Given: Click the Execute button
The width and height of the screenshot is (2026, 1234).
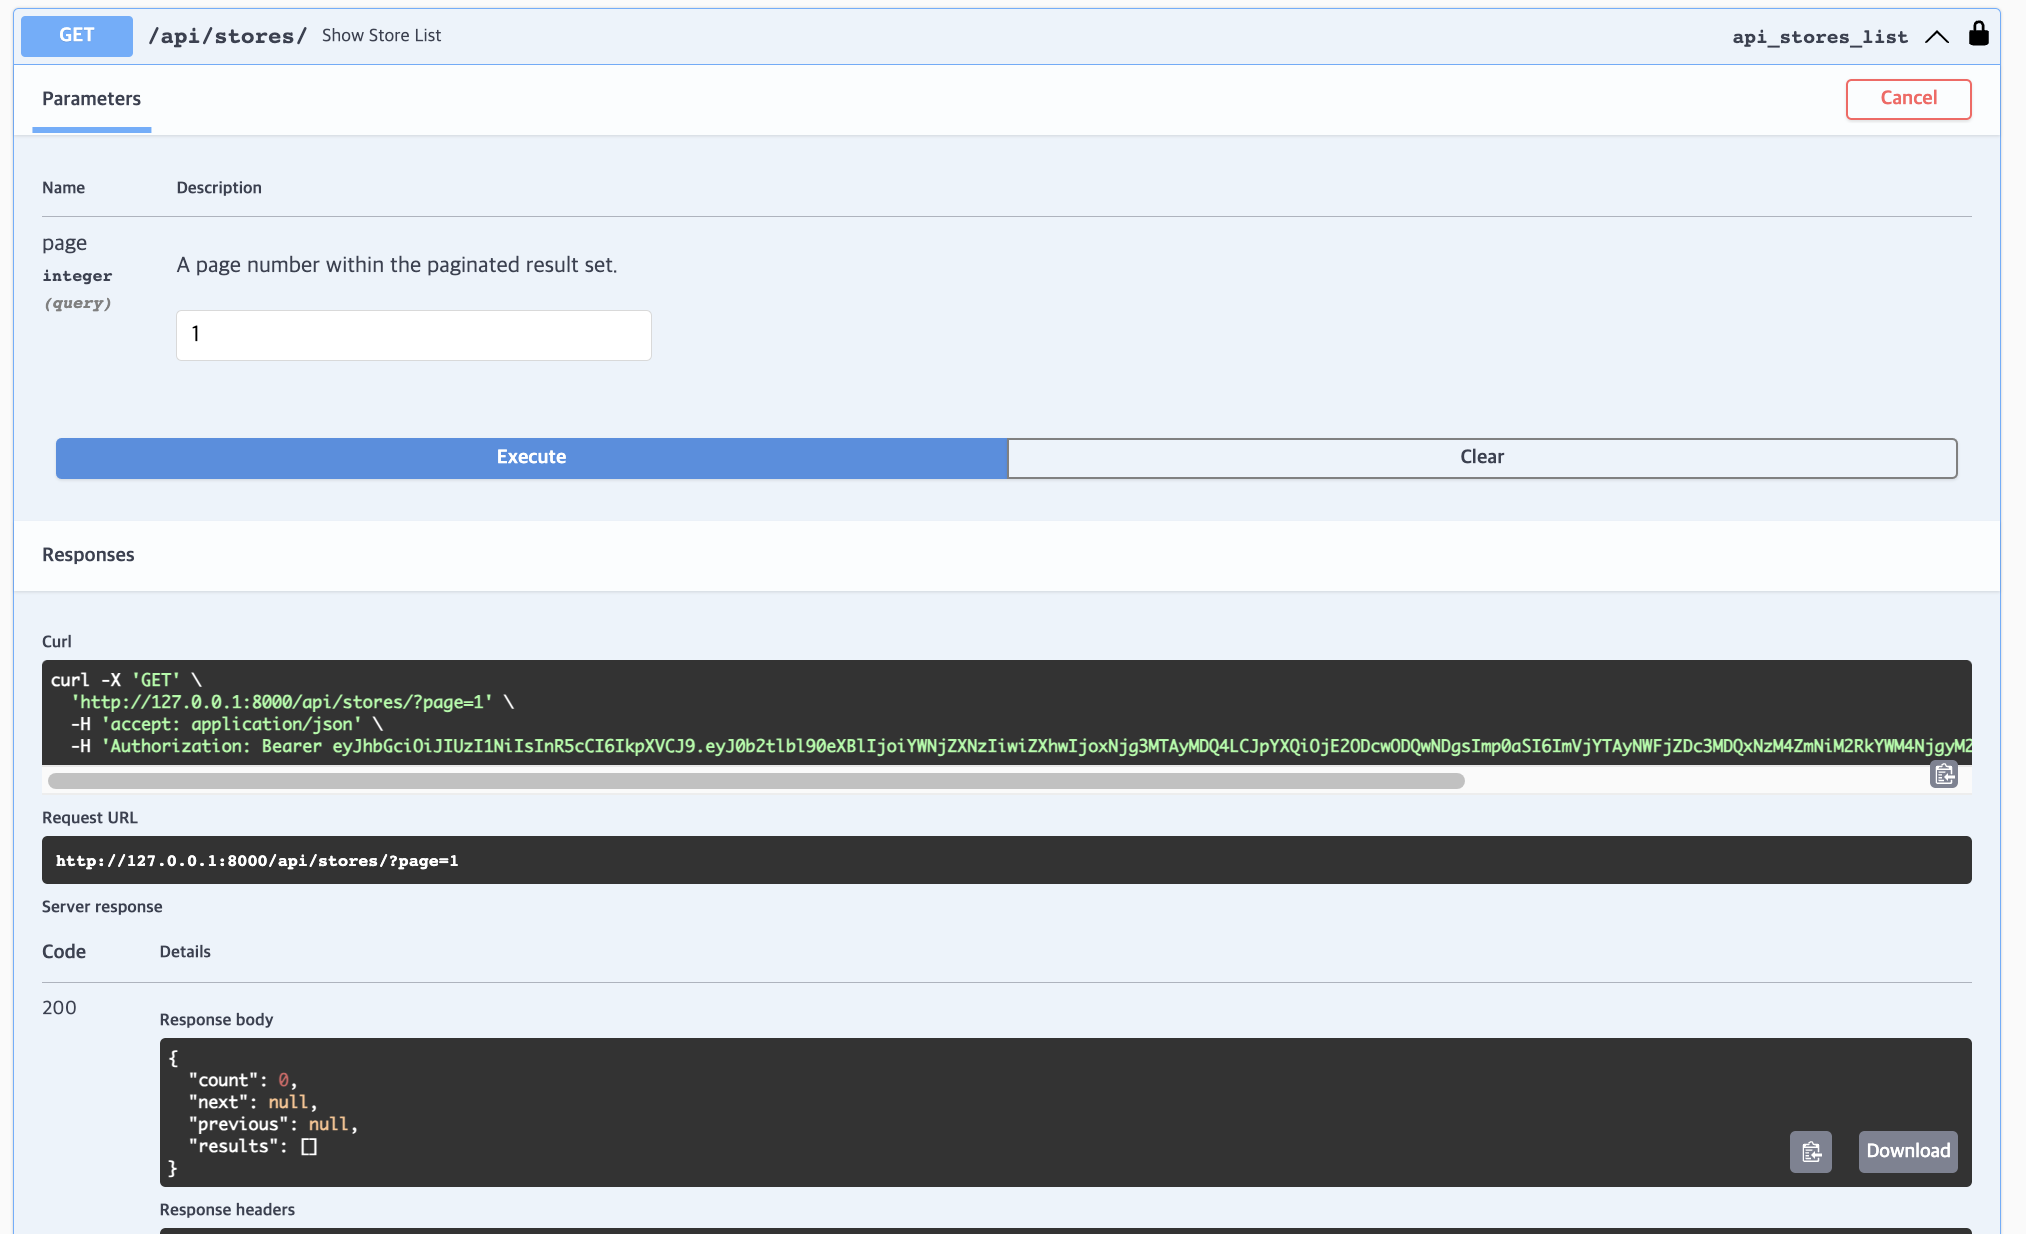Looking at the screenshot, I should (x=531, y=457).
